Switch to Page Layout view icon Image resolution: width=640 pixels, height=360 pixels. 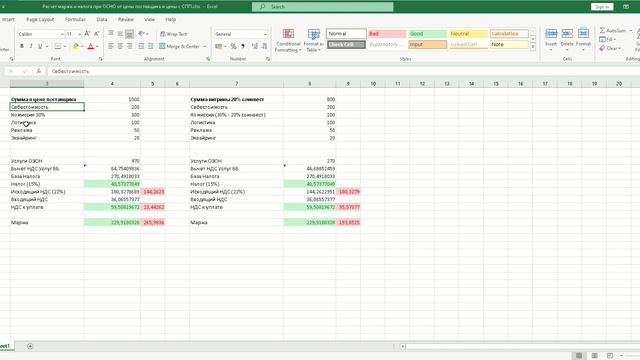click(594, 356)
